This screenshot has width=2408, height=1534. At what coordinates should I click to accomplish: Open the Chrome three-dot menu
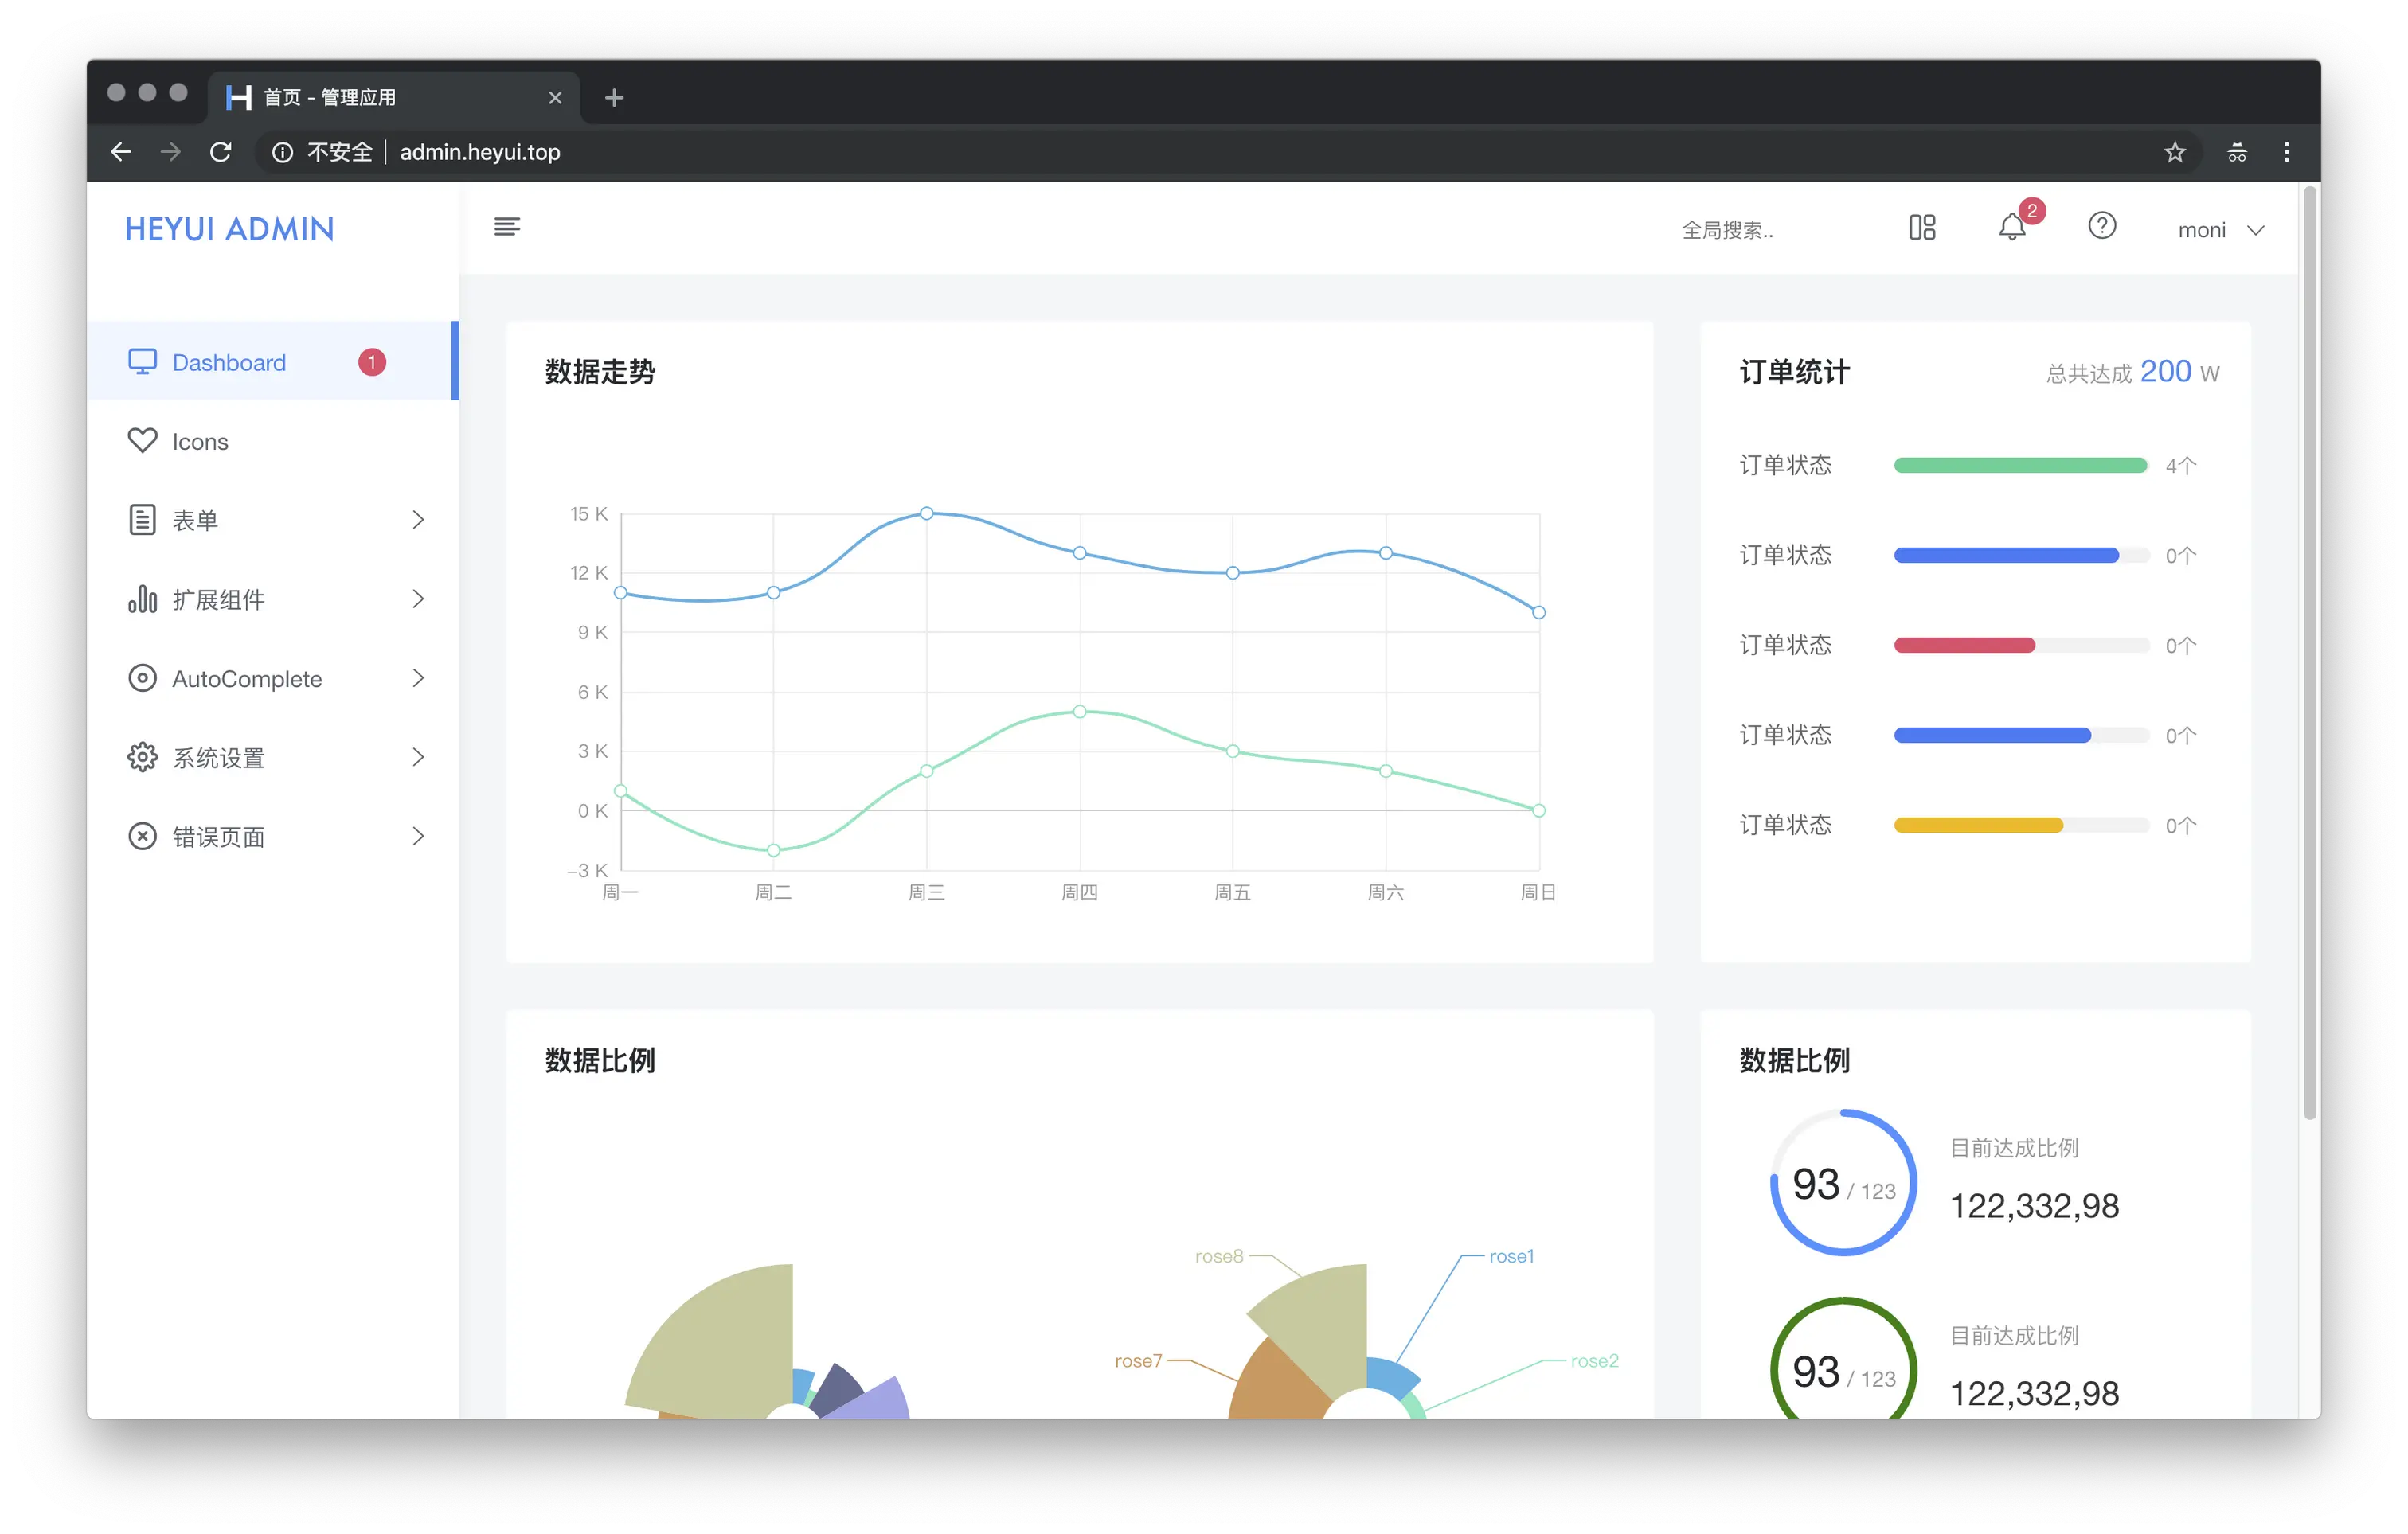[x=2286, y=152]
